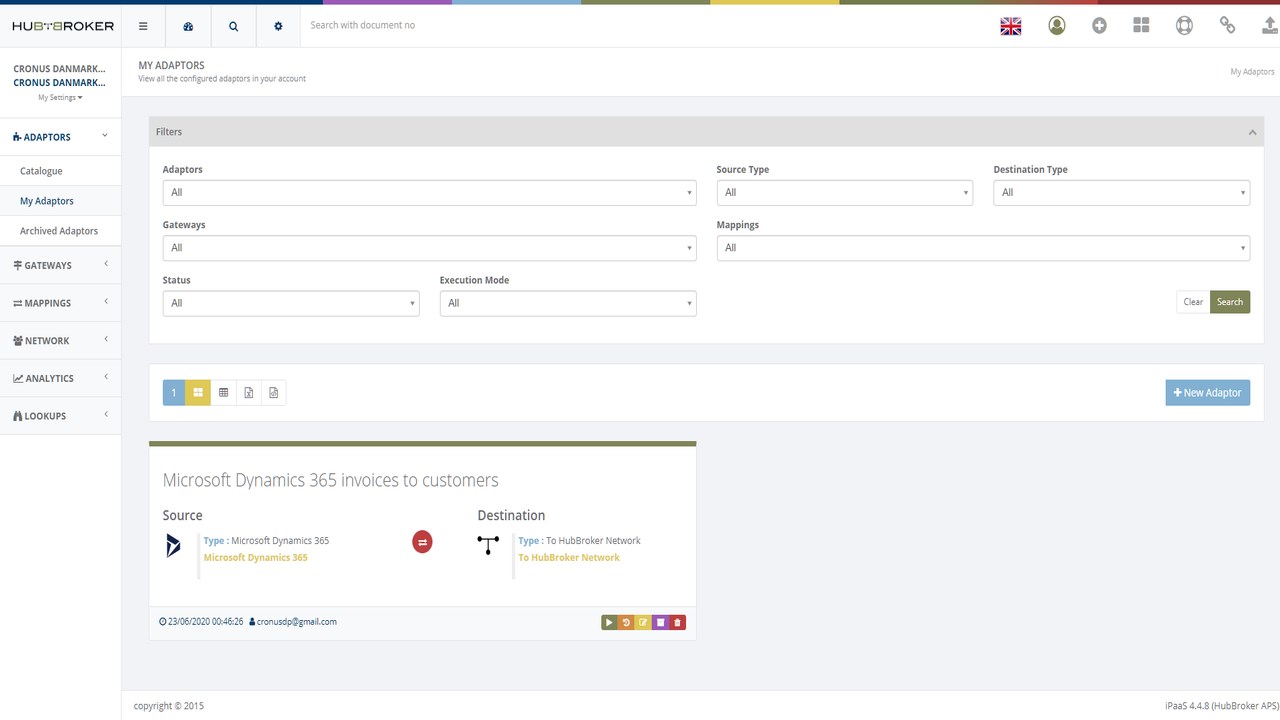Image resolution: width=1280 pixels, height=720 pixels.
Task: Open the four-squares apps grid icon
Action: (1141, 25)
